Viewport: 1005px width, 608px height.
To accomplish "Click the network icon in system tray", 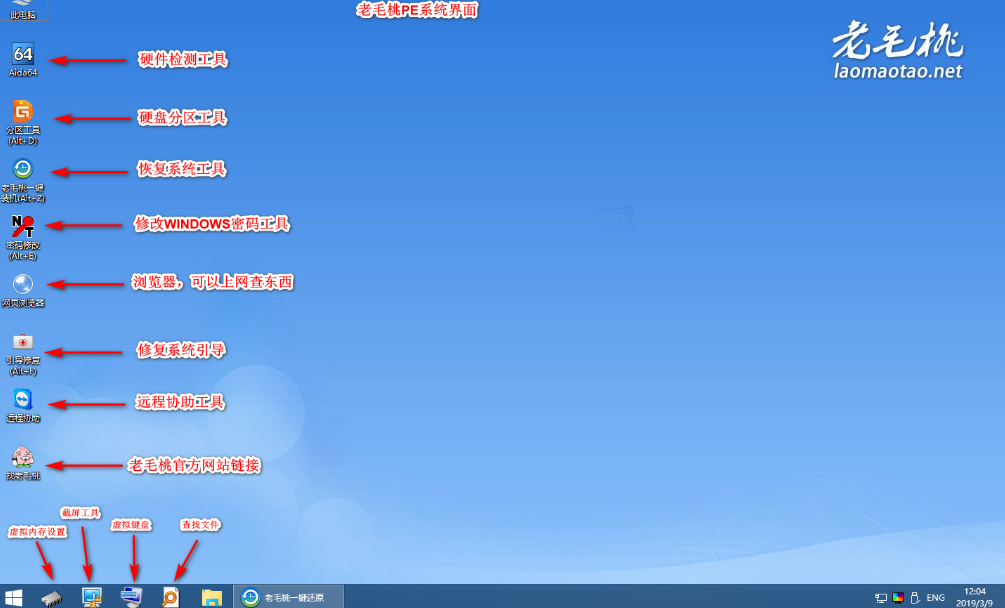I will 880,597.
